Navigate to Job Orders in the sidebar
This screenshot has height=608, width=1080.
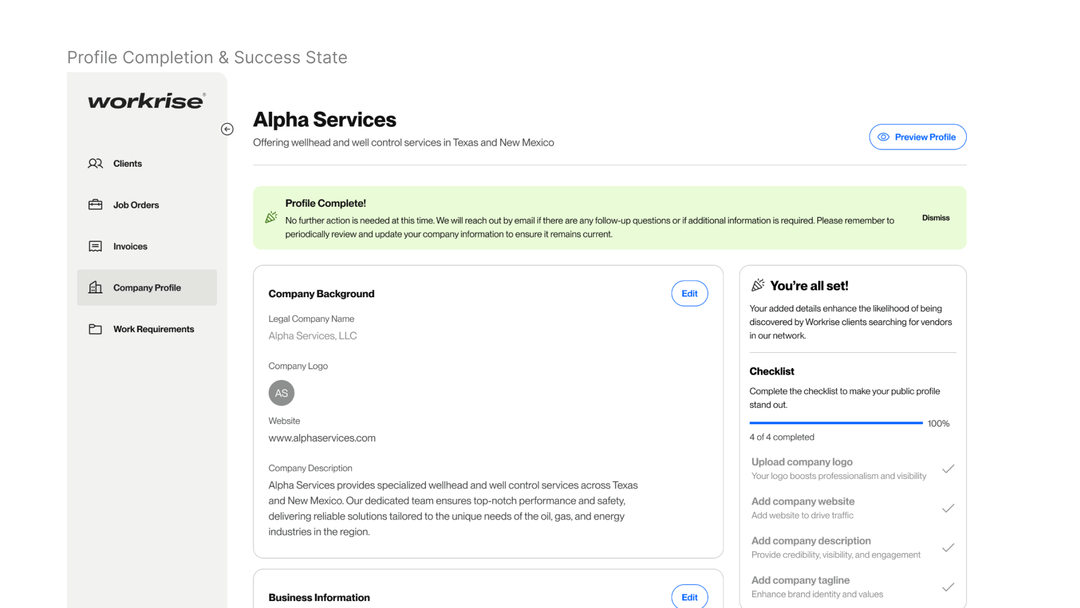pos(135,204)
